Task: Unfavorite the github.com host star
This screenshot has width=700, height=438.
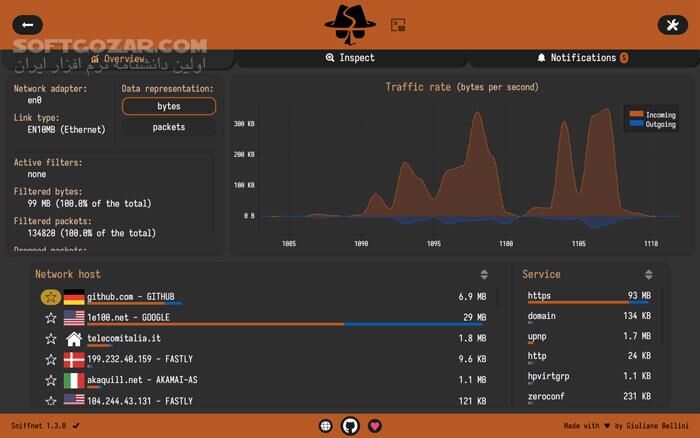Action: point(50,297)
